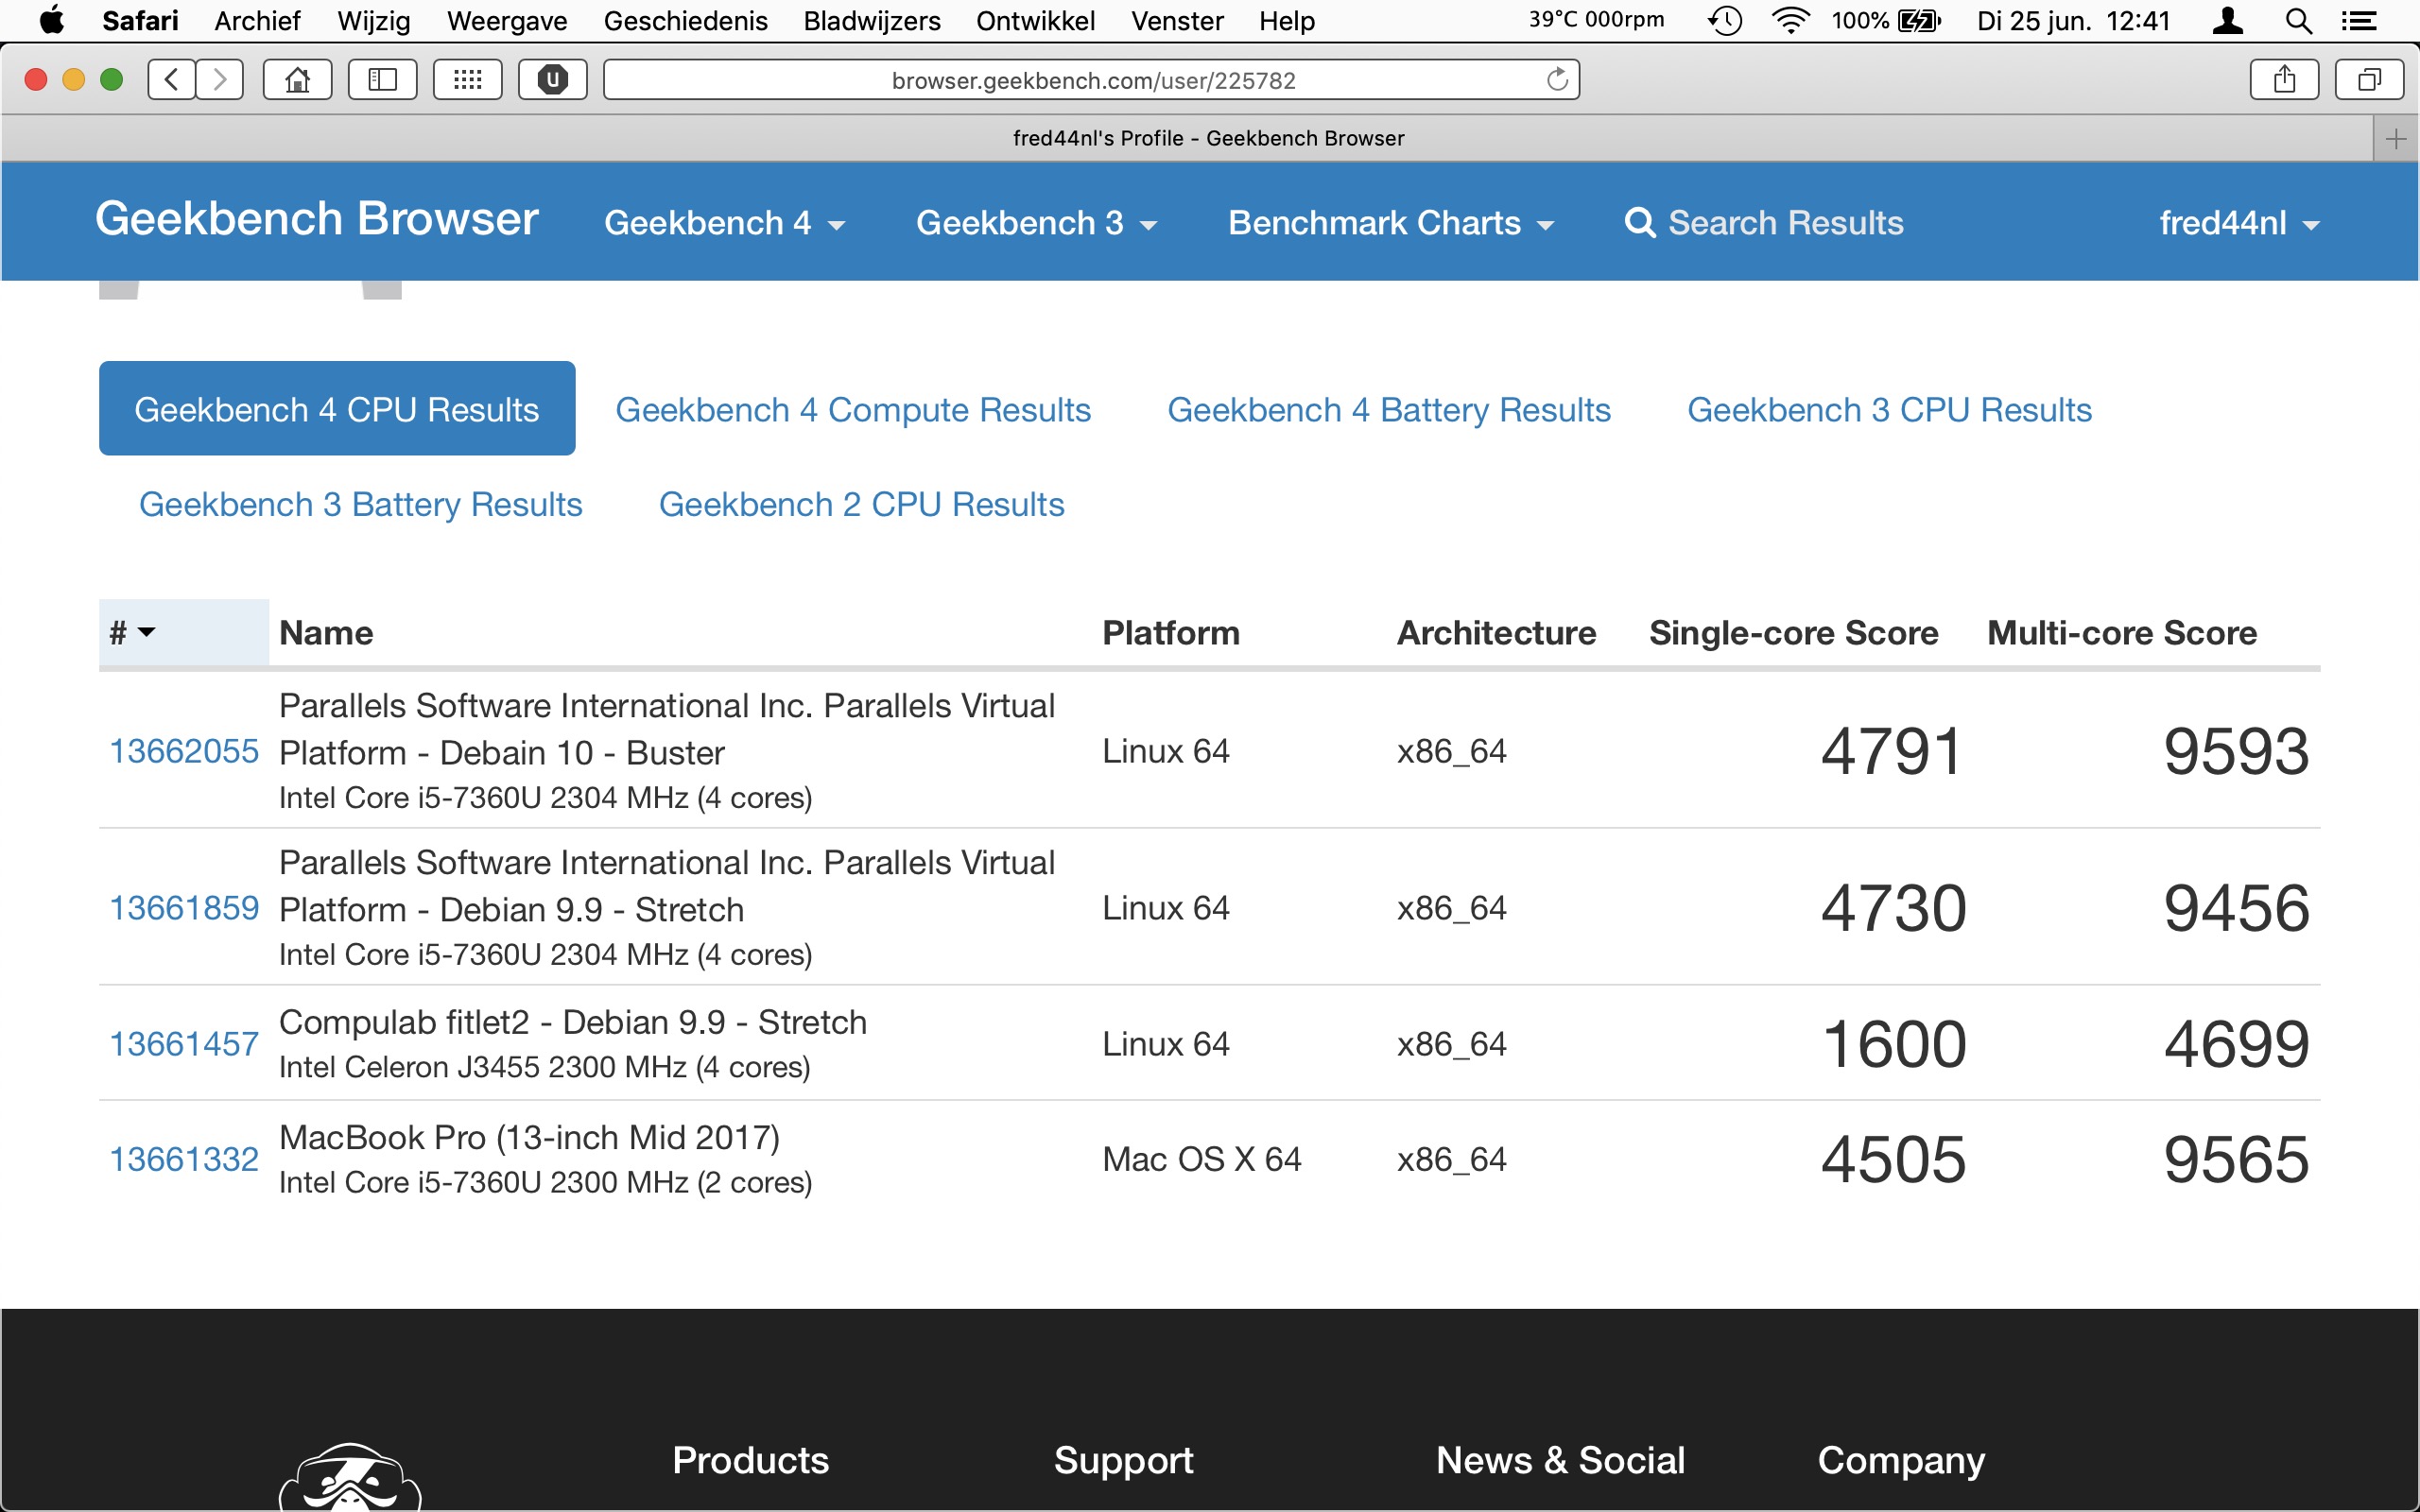Open the Venster menu

1177,20
